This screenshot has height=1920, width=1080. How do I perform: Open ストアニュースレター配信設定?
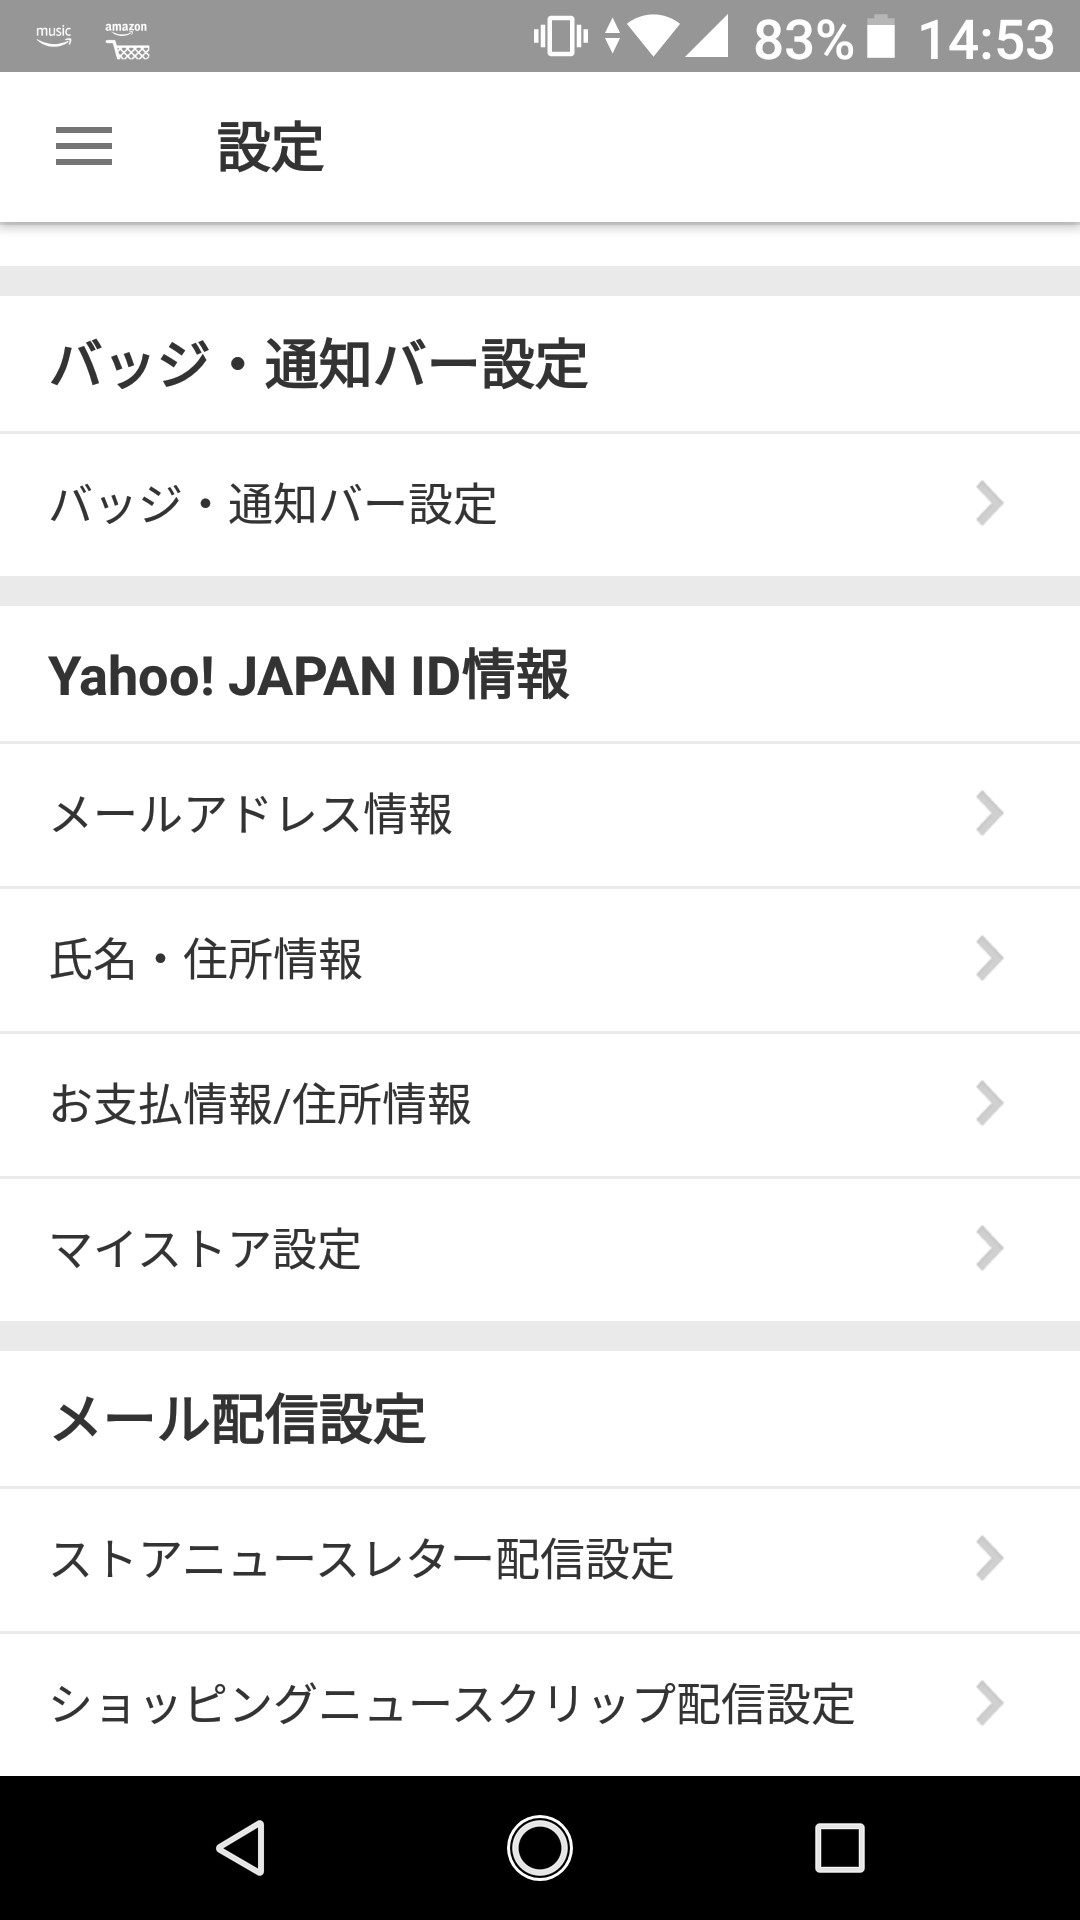point(362,1560)
